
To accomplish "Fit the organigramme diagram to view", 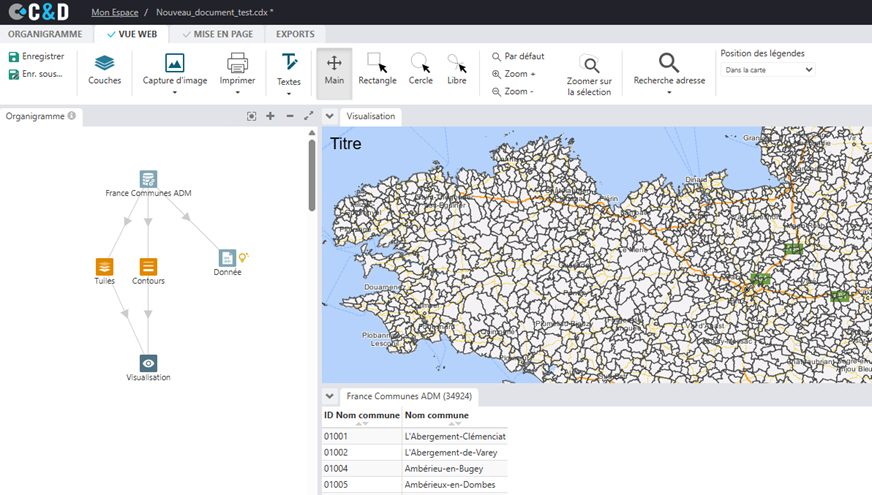I will (x=252, y=116).
